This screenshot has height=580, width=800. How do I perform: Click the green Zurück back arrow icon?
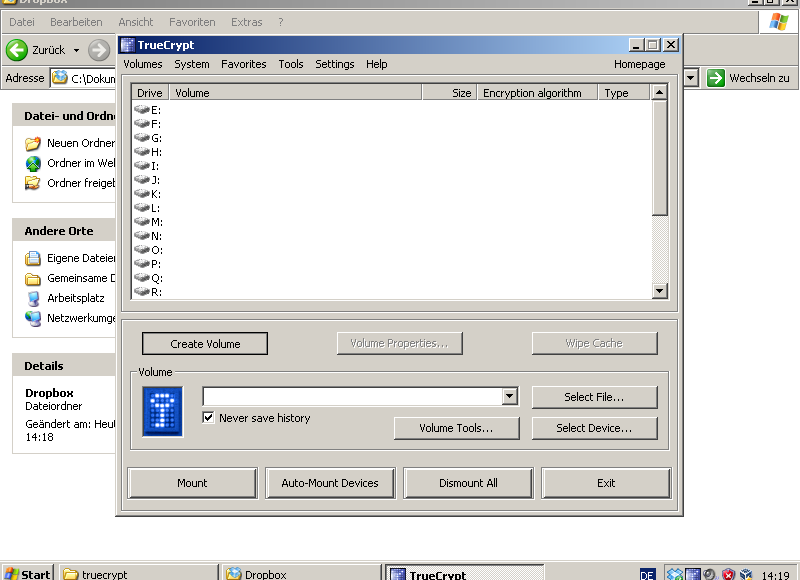17,50
